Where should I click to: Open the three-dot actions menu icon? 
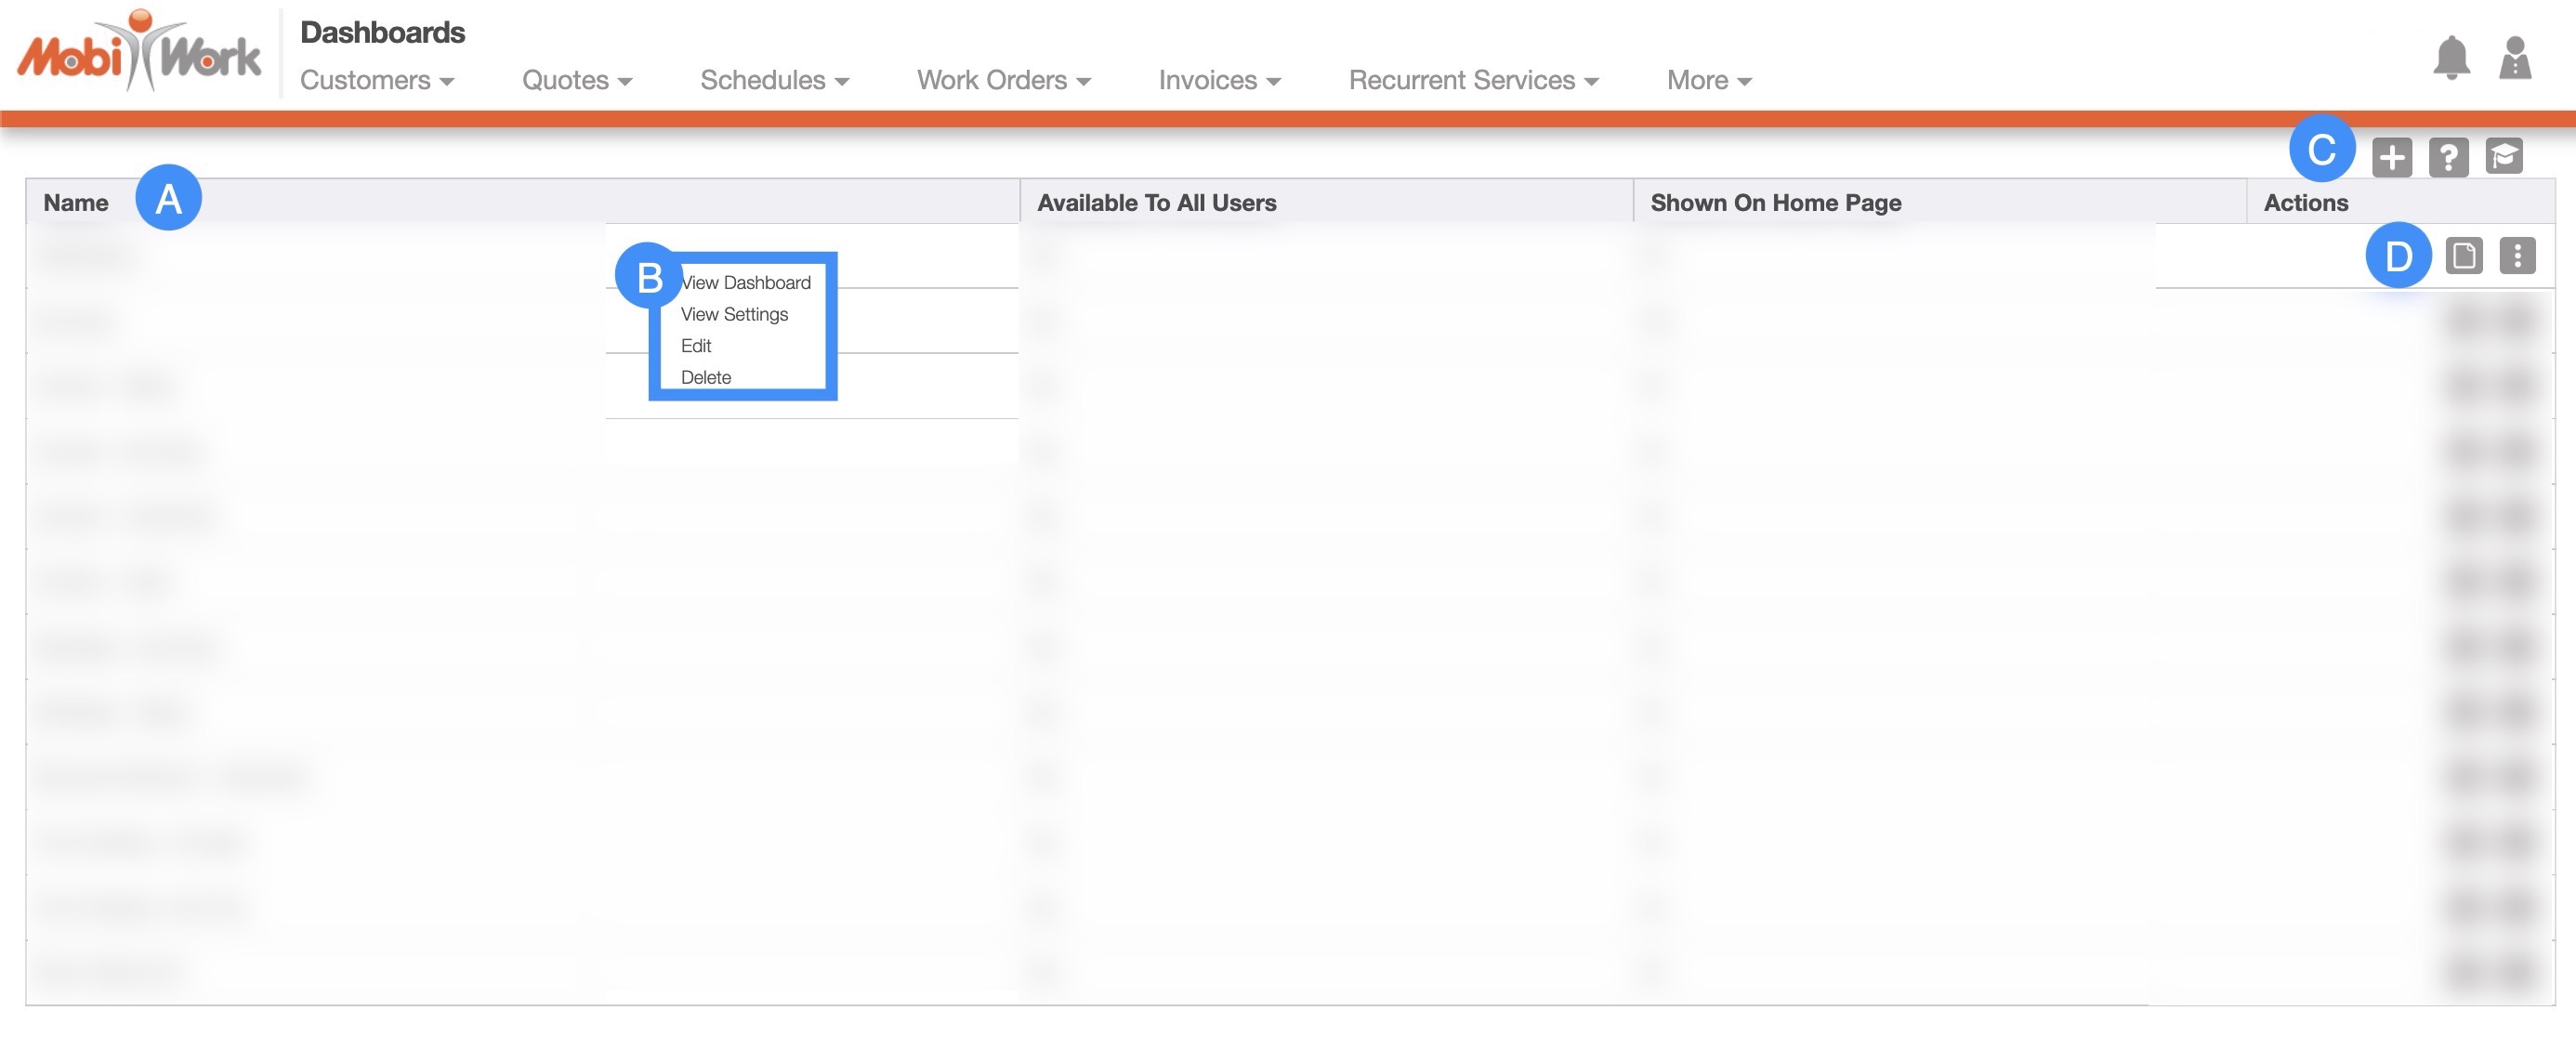tap(2517, 256)
